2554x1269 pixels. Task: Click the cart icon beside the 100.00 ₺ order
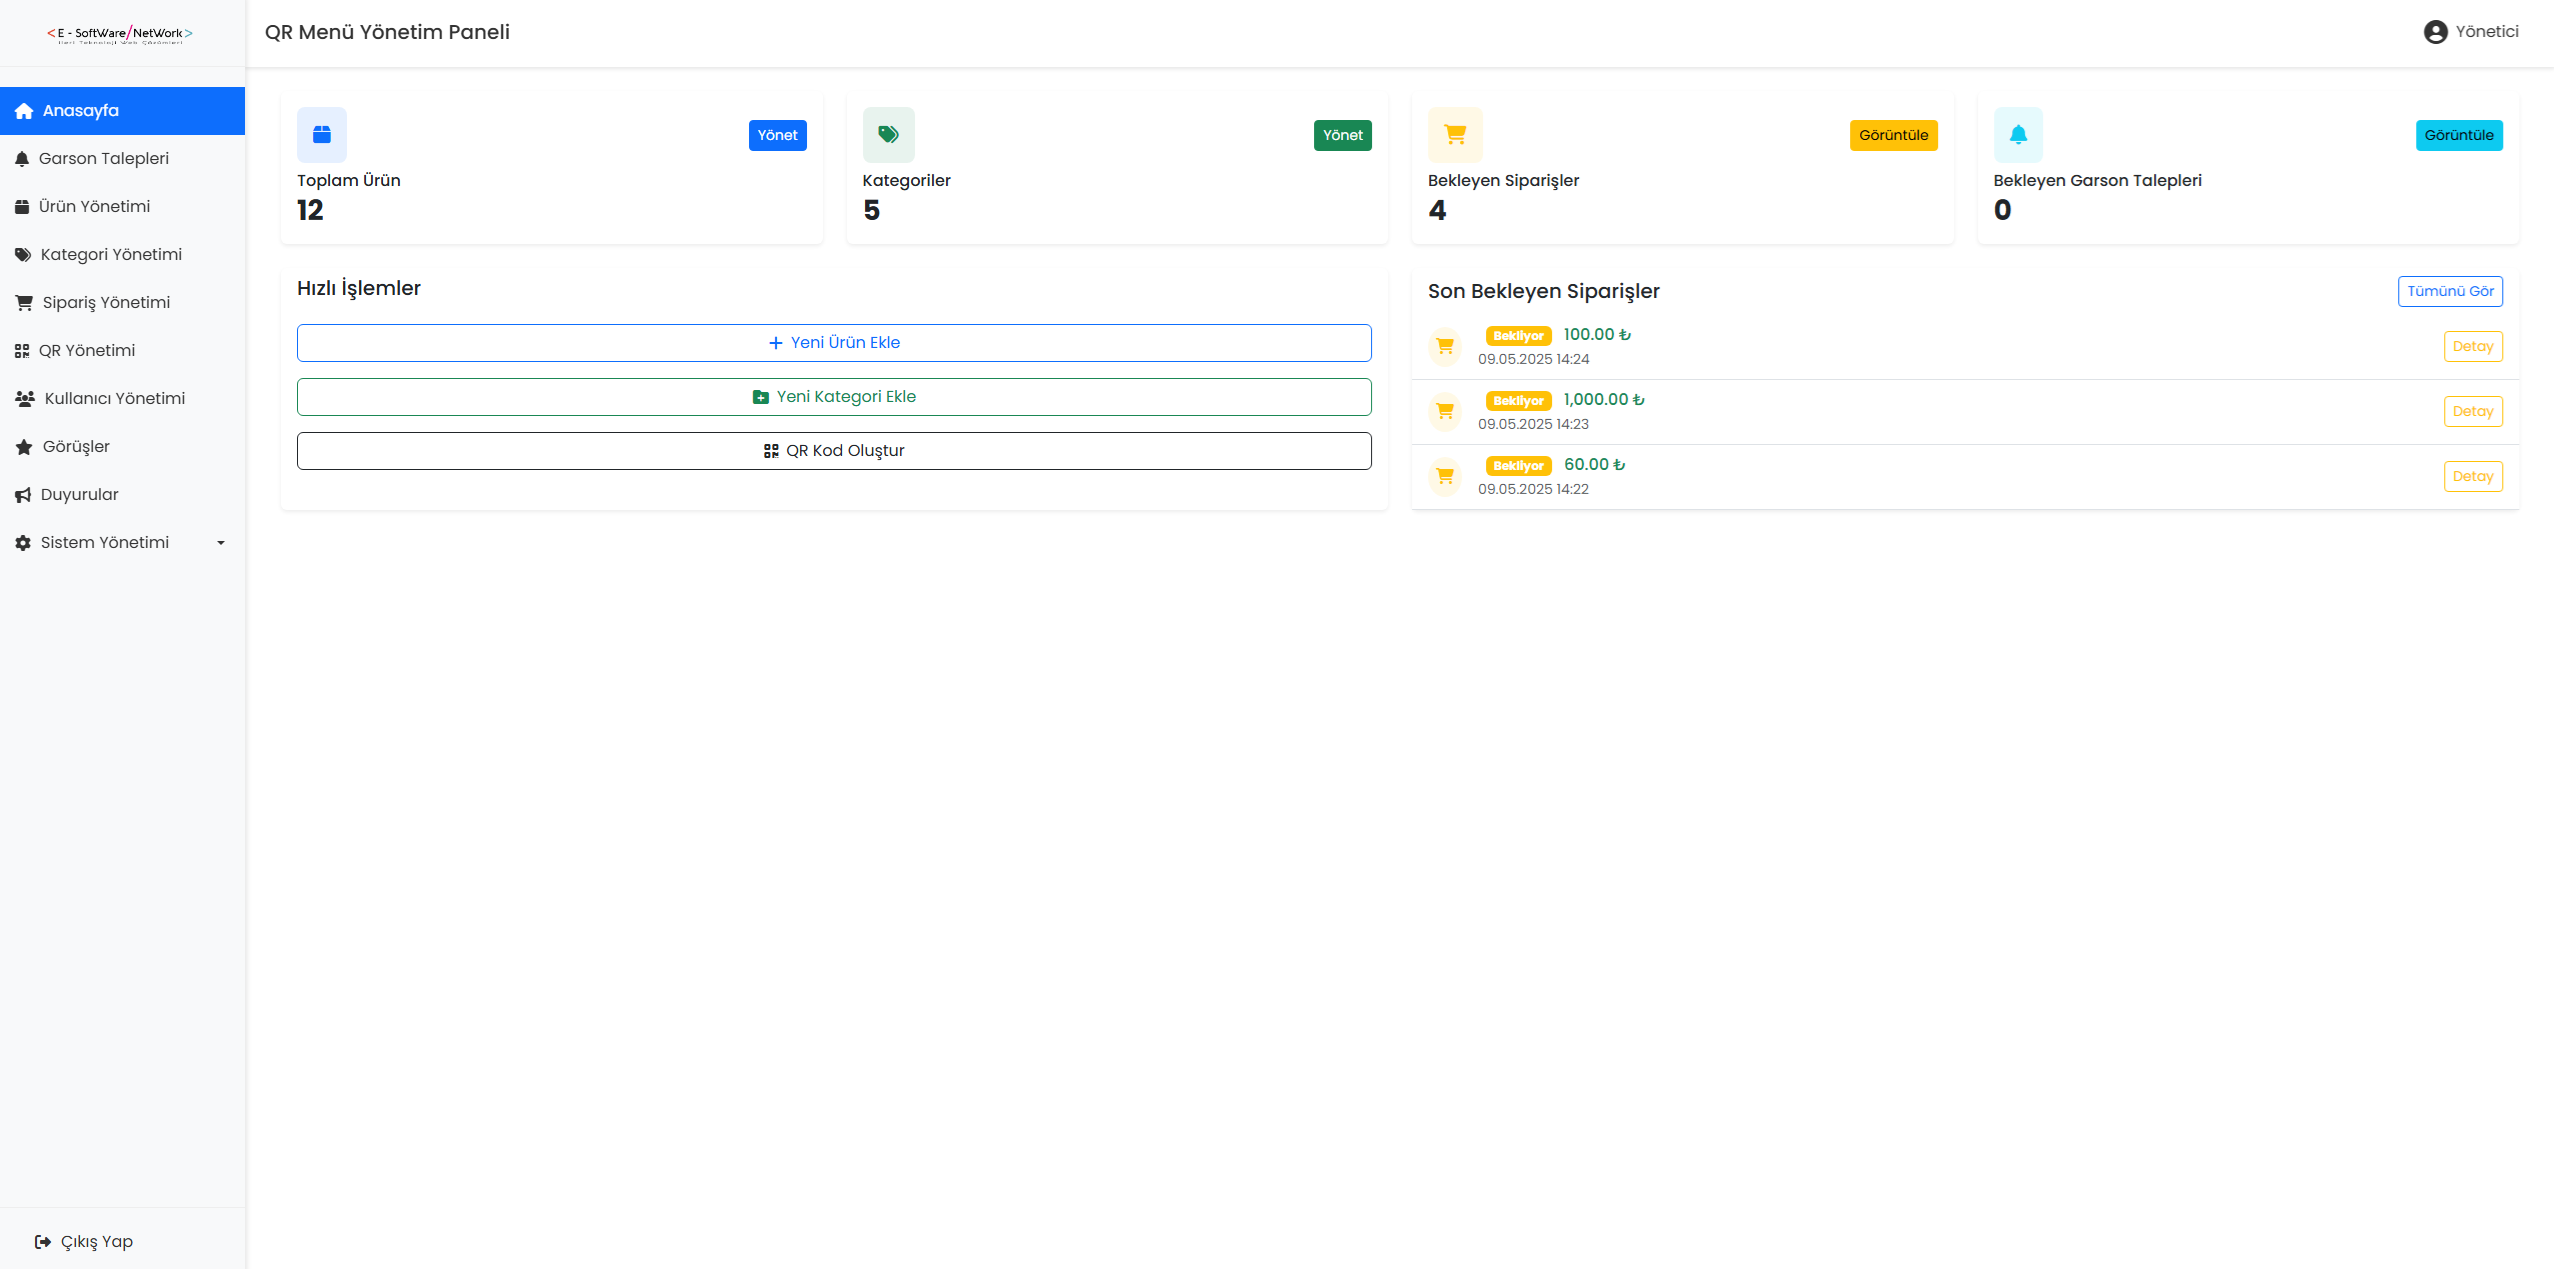(1445, 347)
